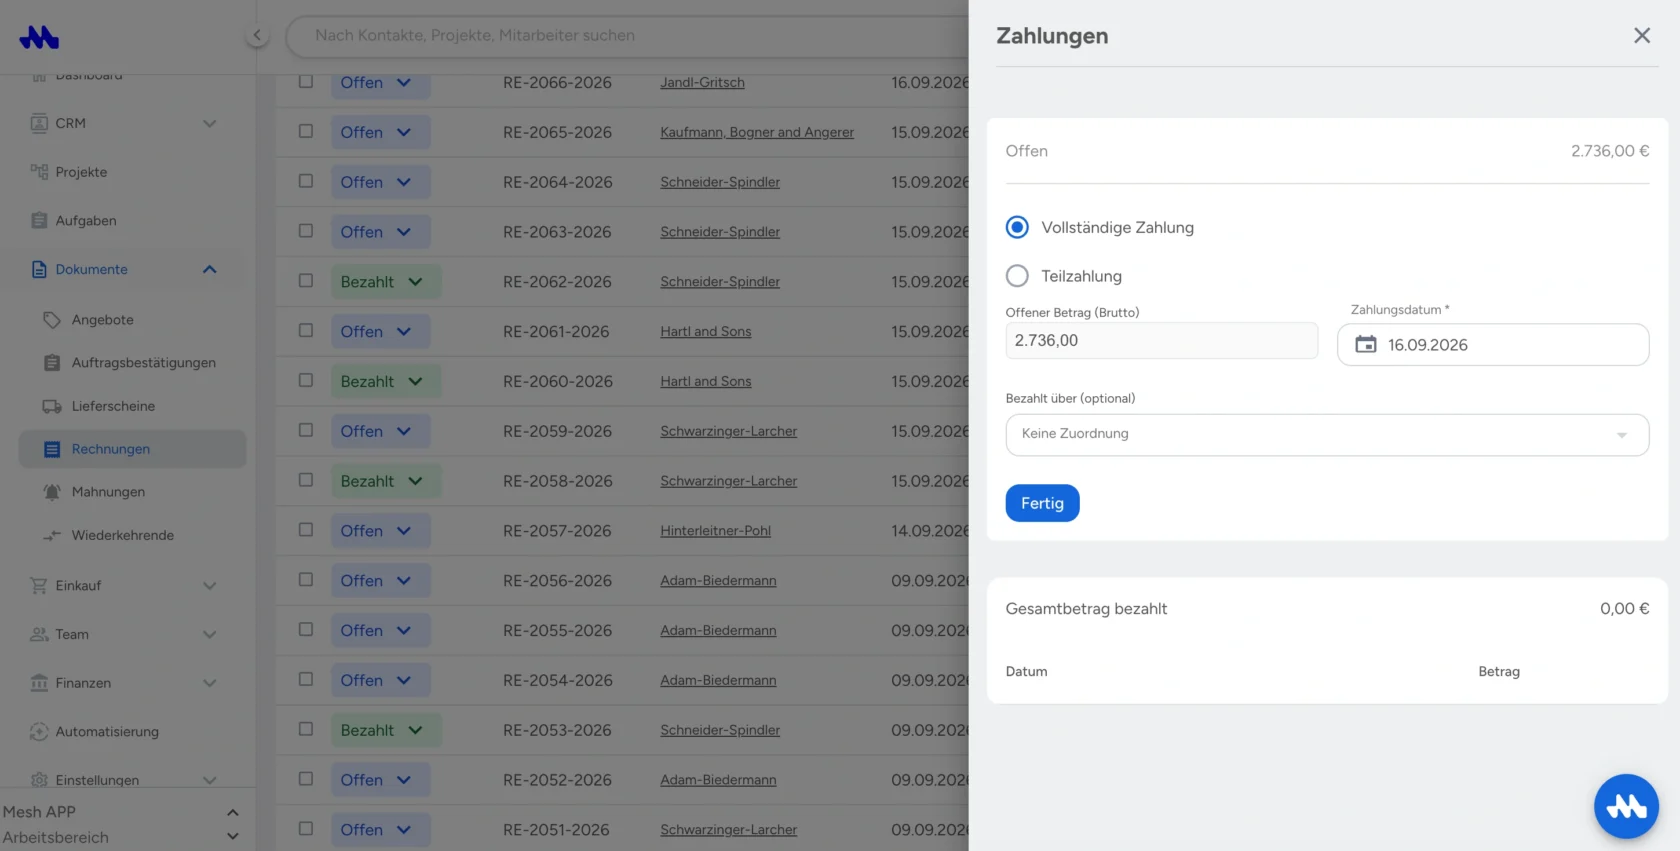Screen dimensions: 1680x851
Task: Open the Jandl-Gritsch contact link
Action: (702, 82)
